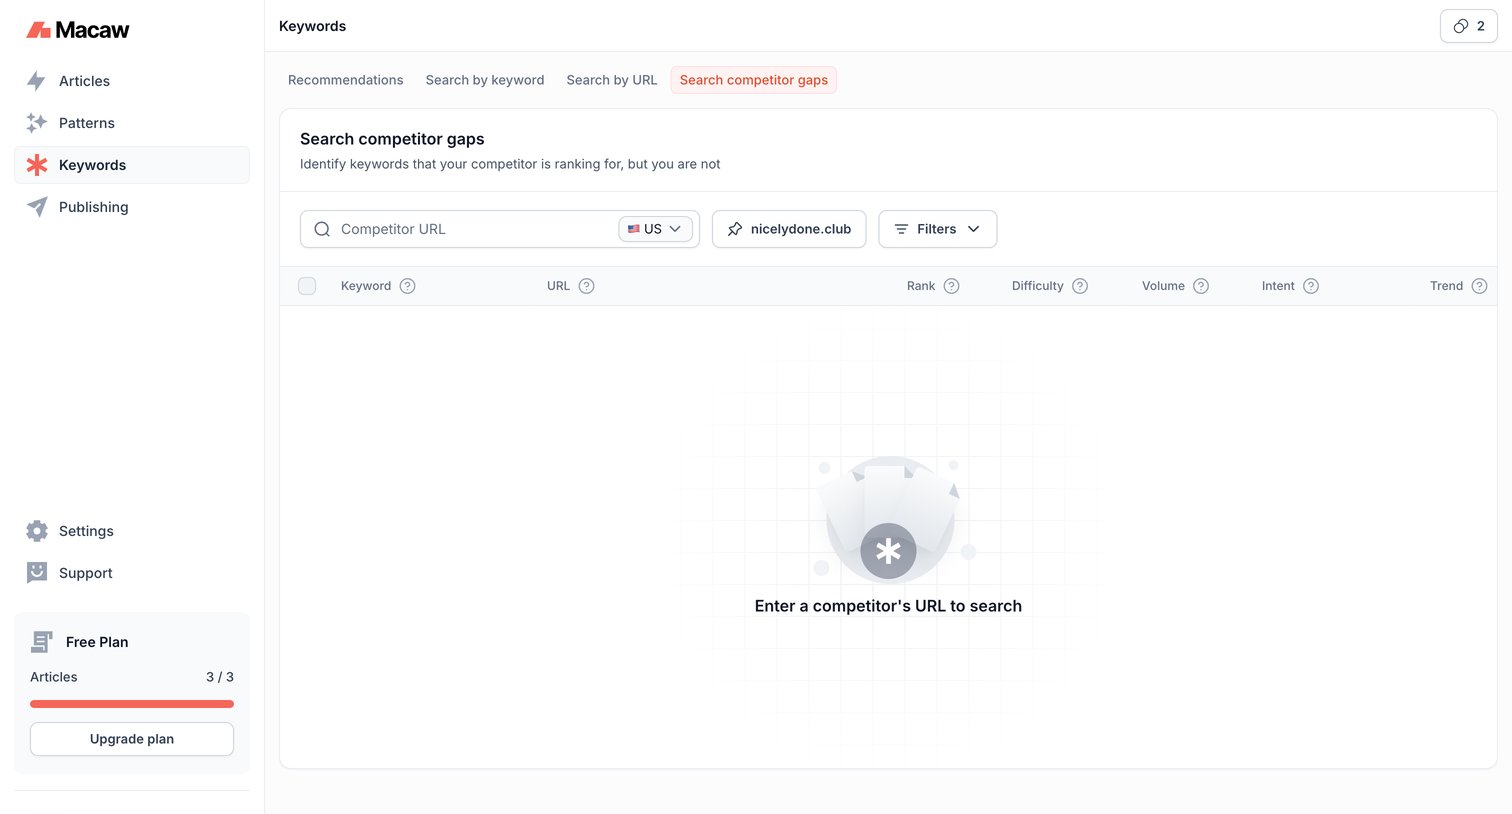Click the credits counter button showing 2
Image resolution: width=1512 pixels, height=814 pixels.
(x=1469, y=26)
